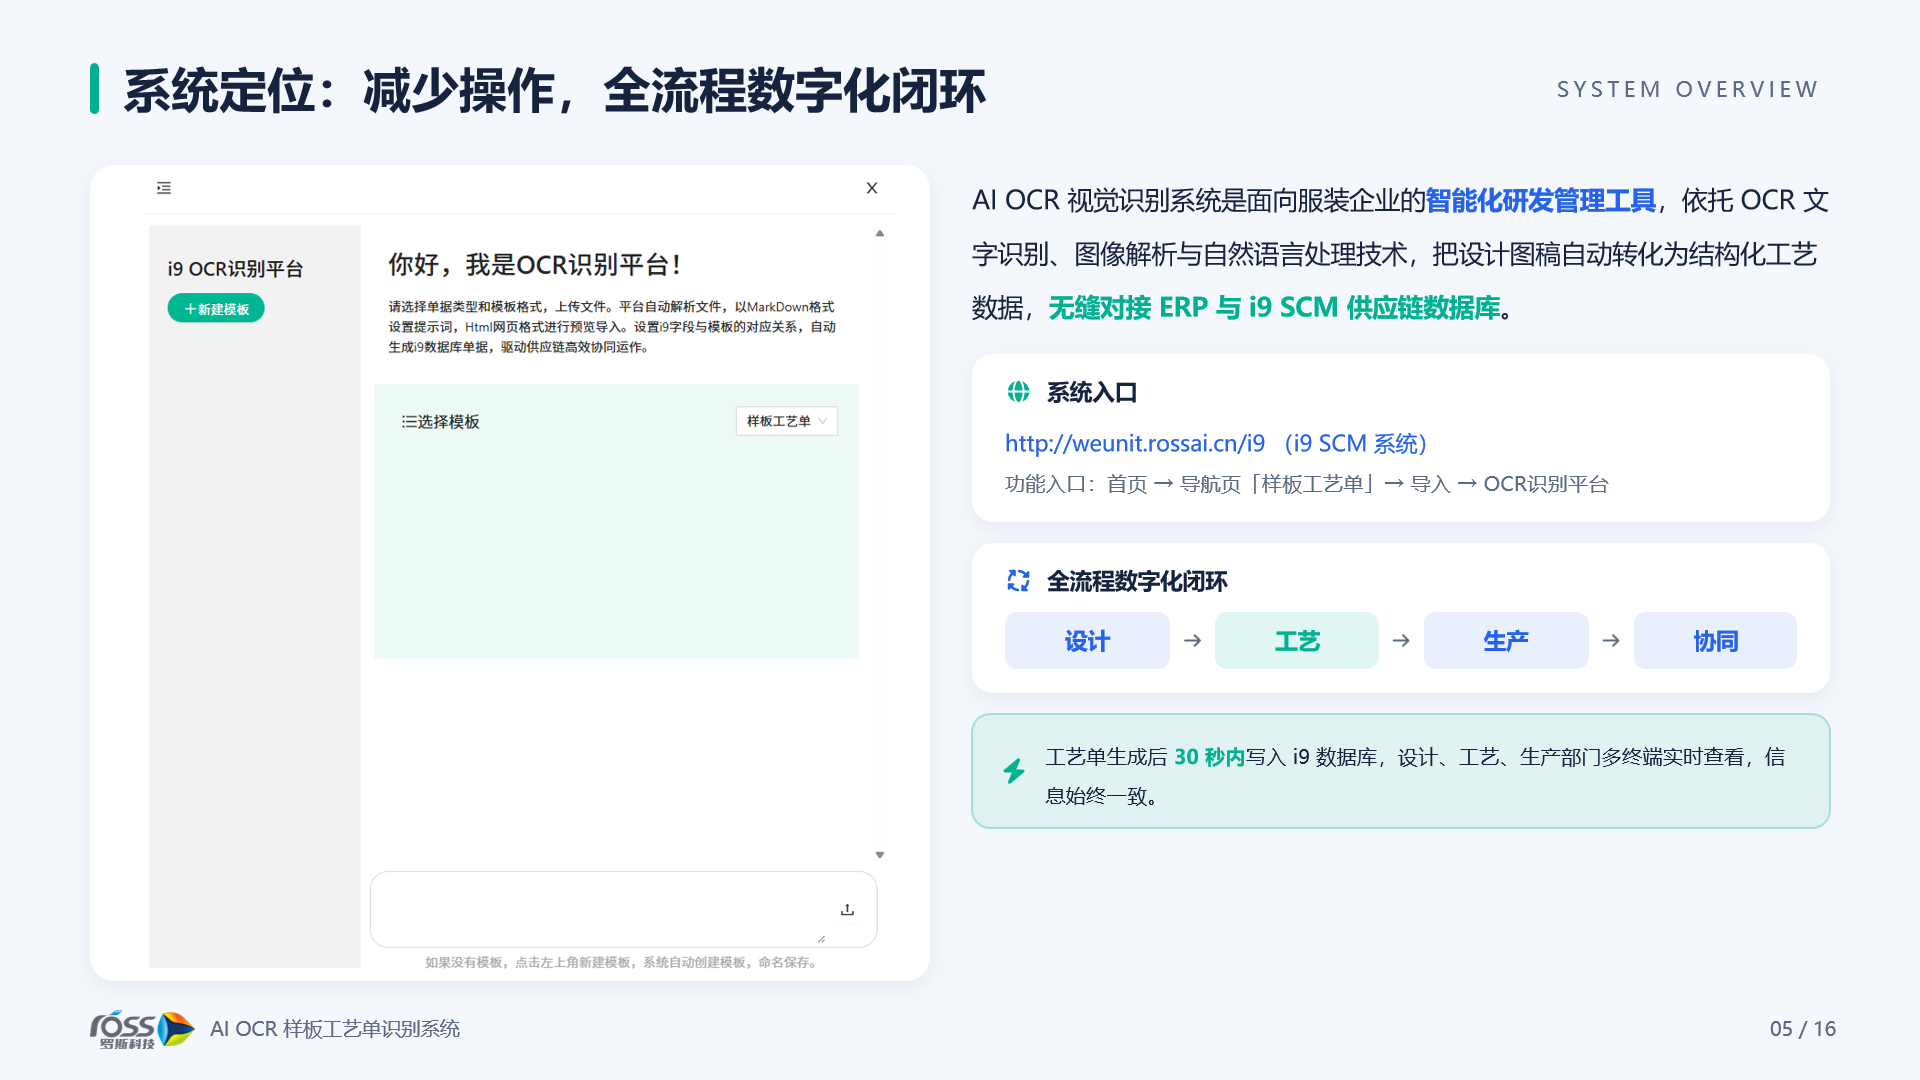Select the 工艺 stage box
Image resolution: width=1920 pixels, height=1080 pixels.
pyautogui.click(x=1297, y=641)
